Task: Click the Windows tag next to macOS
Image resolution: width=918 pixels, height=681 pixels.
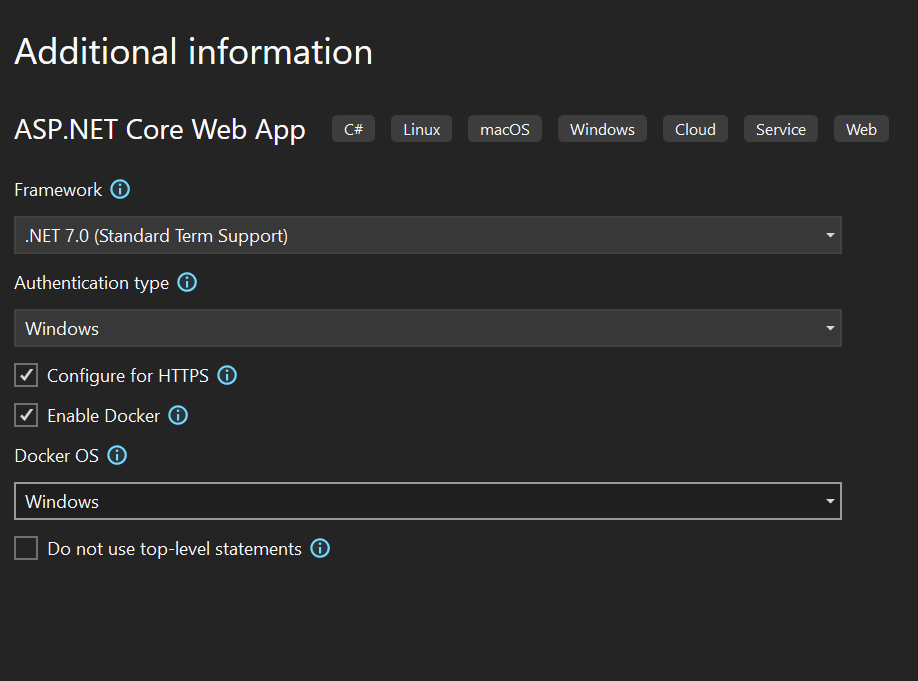Action: point(602,129)
